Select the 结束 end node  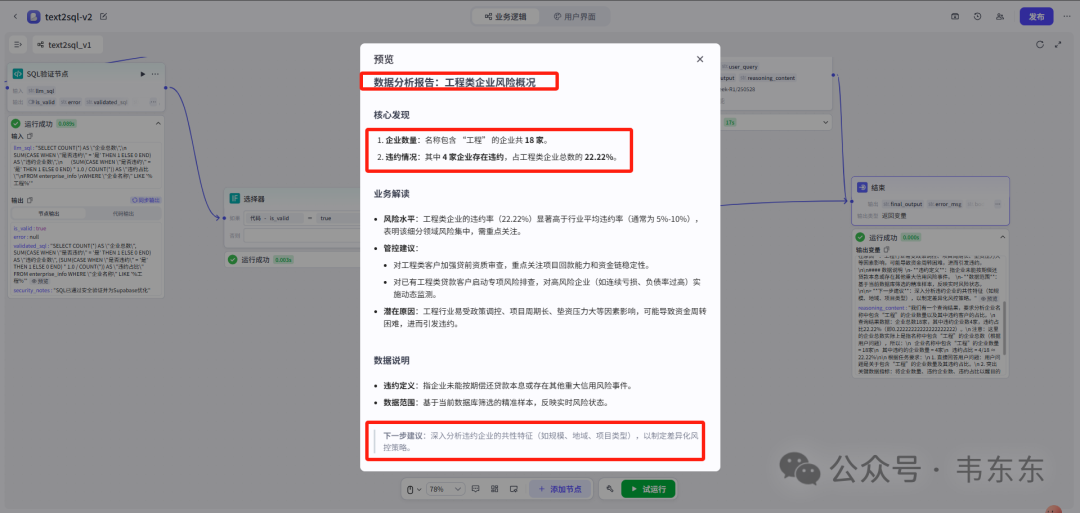click(x=931, y=200)
